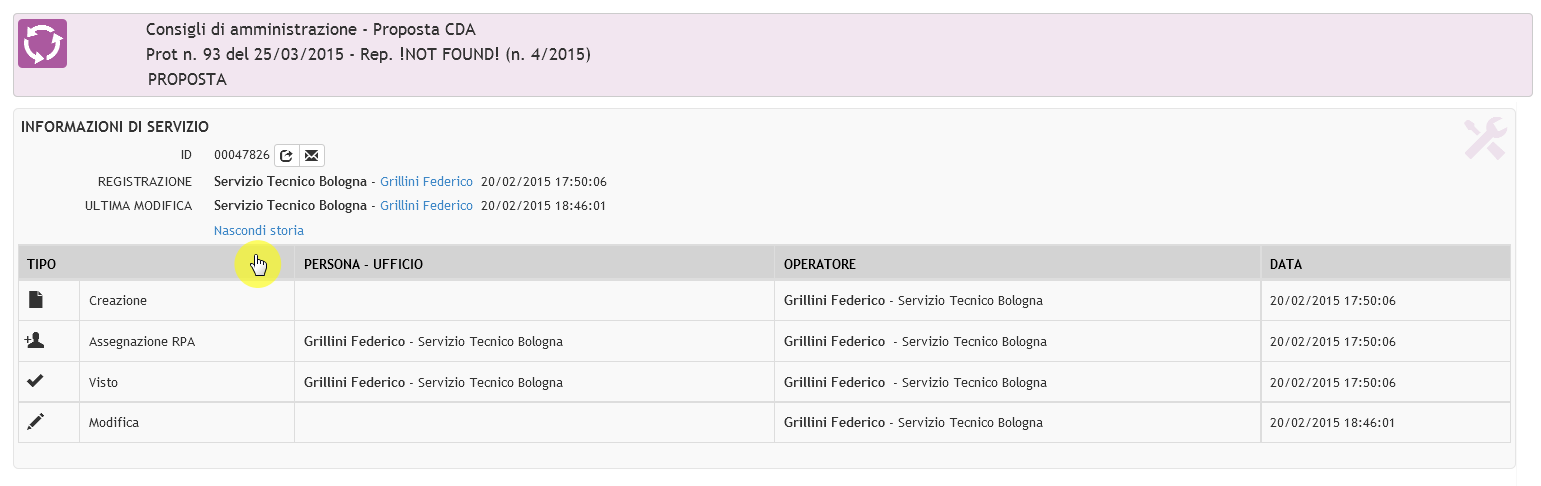This screenshot has height=486, width=1541.
Task: Click the share icon next to ID 00047826
Action: (286, 155)
